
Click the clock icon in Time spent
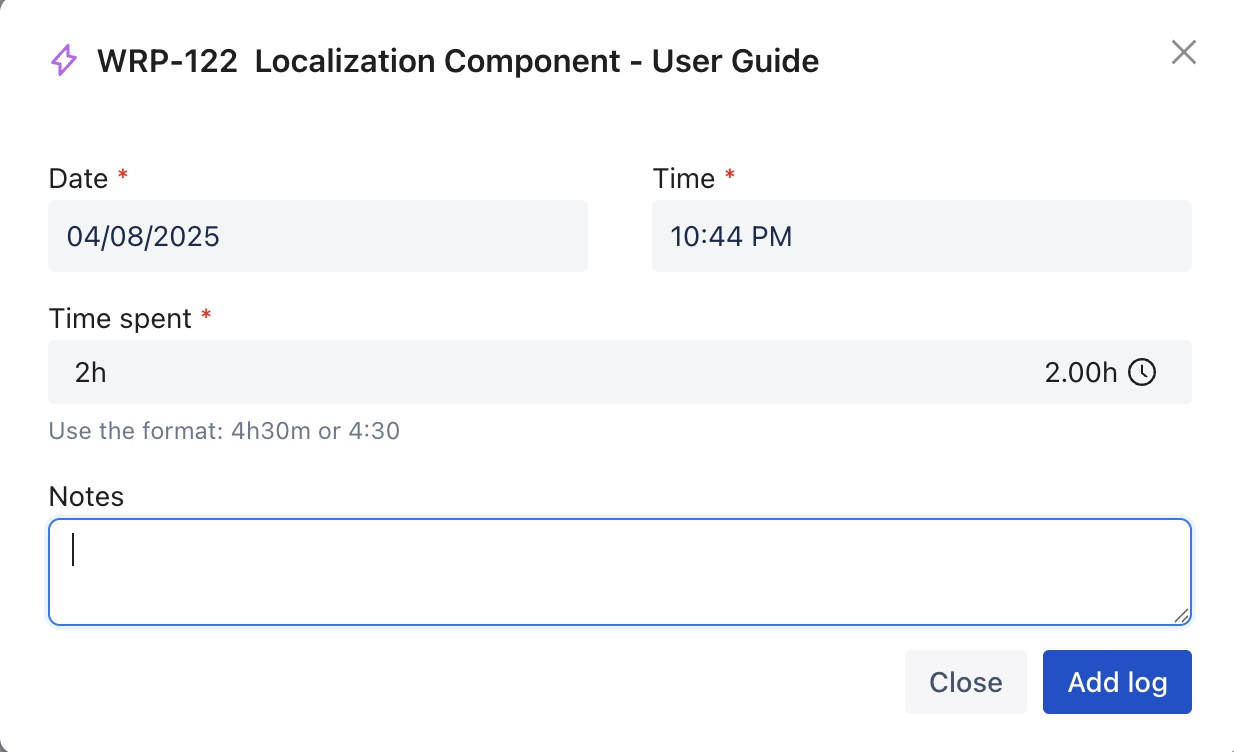click(x=1142, y=373)
